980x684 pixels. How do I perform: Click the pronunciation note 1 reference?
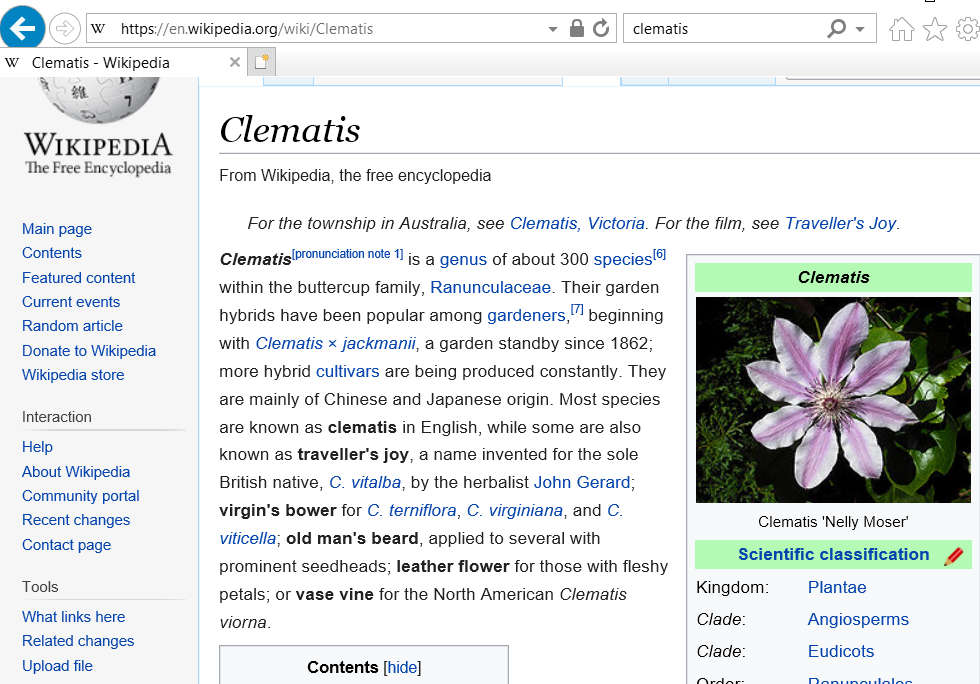click(x=348, y=254)
